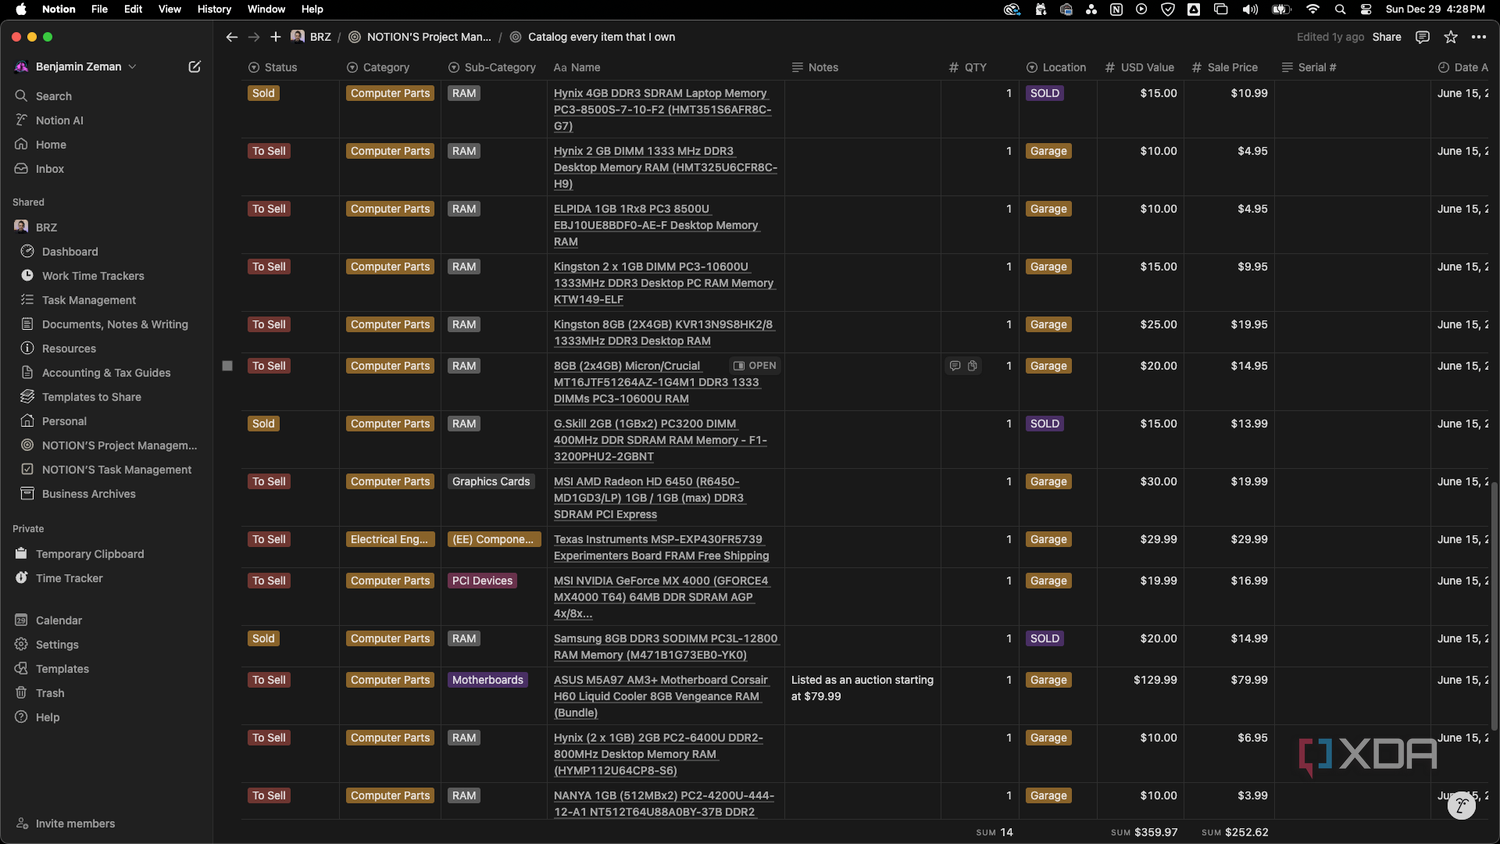1500x844 pixels.
Task: Click the Share button
Action: (1386, 37)
